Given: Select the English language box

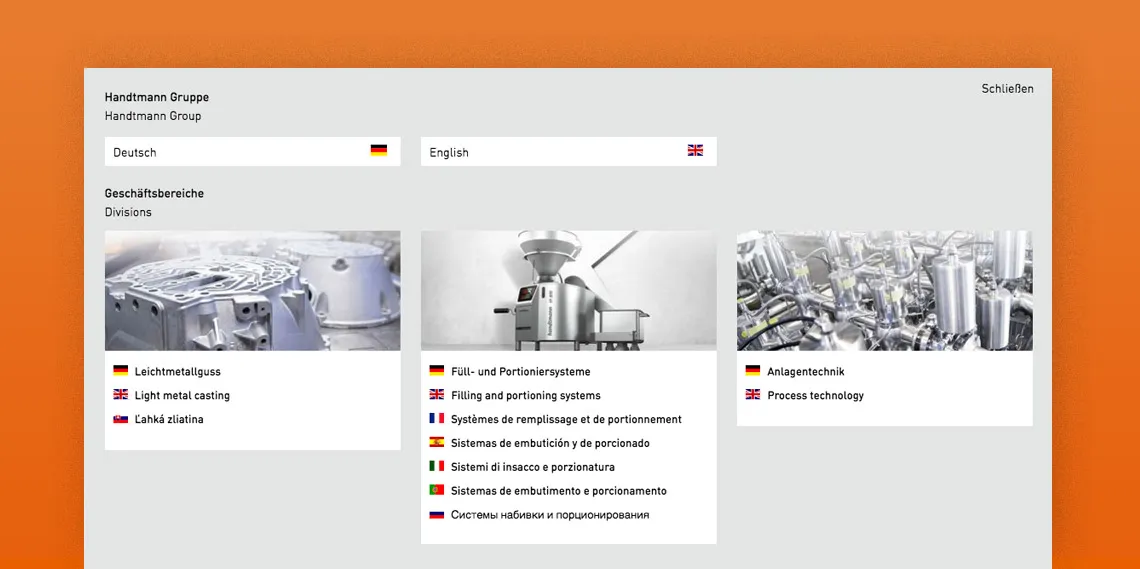Looking at the screenshot, I should click(x=569, y=151).
